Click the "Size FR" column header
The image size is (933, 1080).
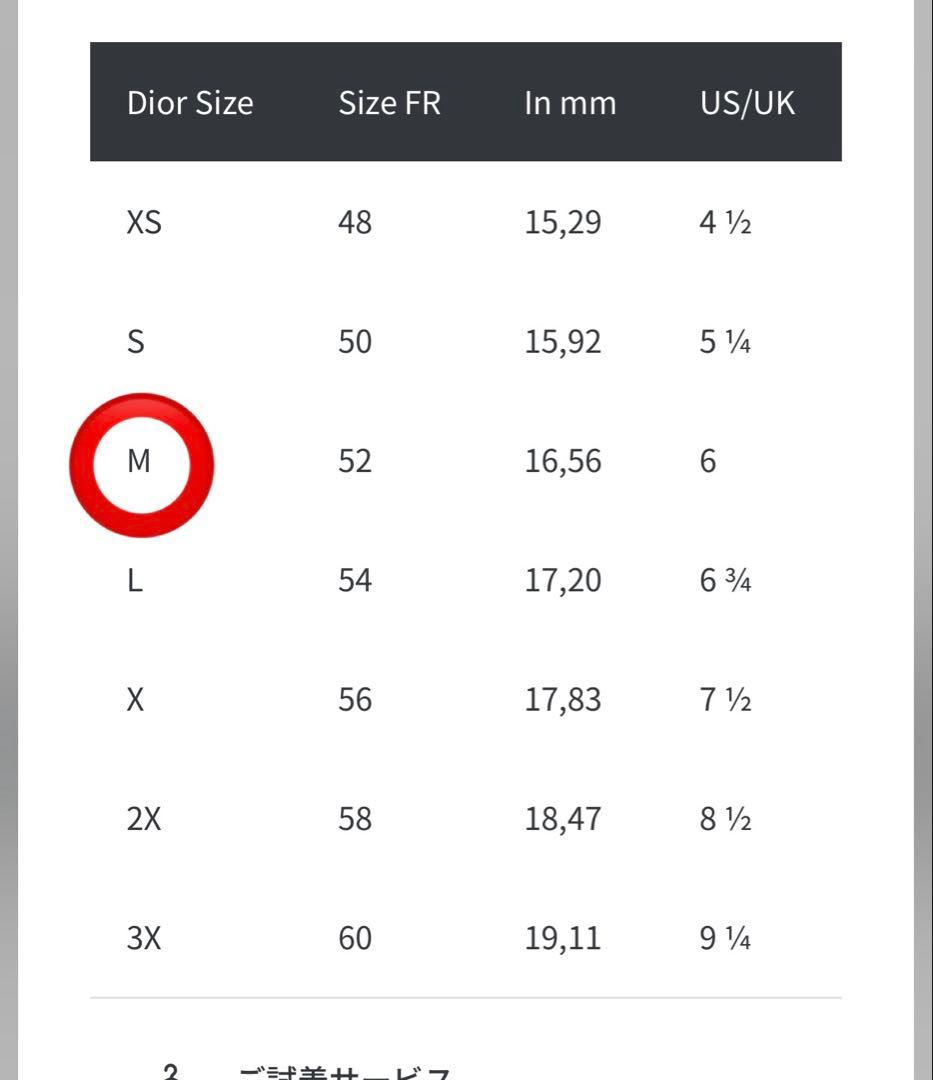[x=389, y=103]
